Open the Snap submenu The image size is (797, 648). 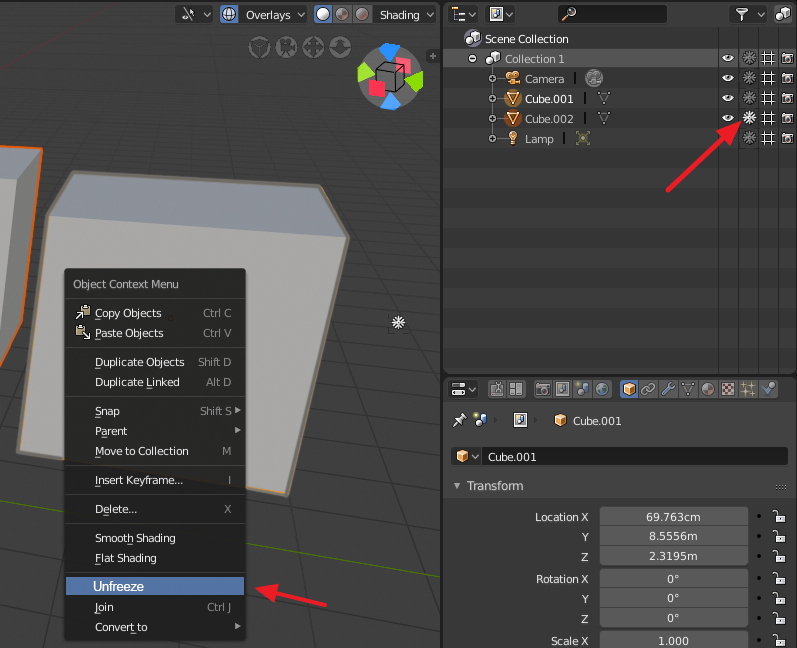point(155,411)
